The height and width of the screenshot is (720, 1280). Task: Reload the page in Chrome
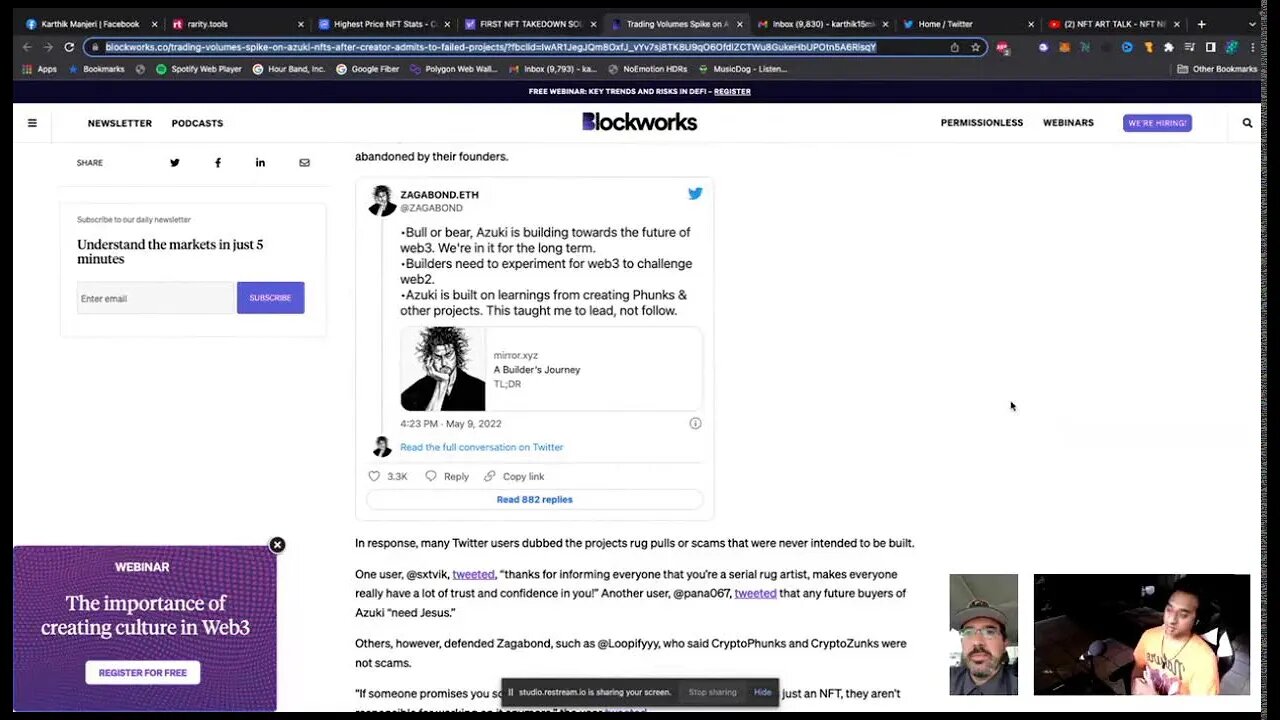(69, 47)
